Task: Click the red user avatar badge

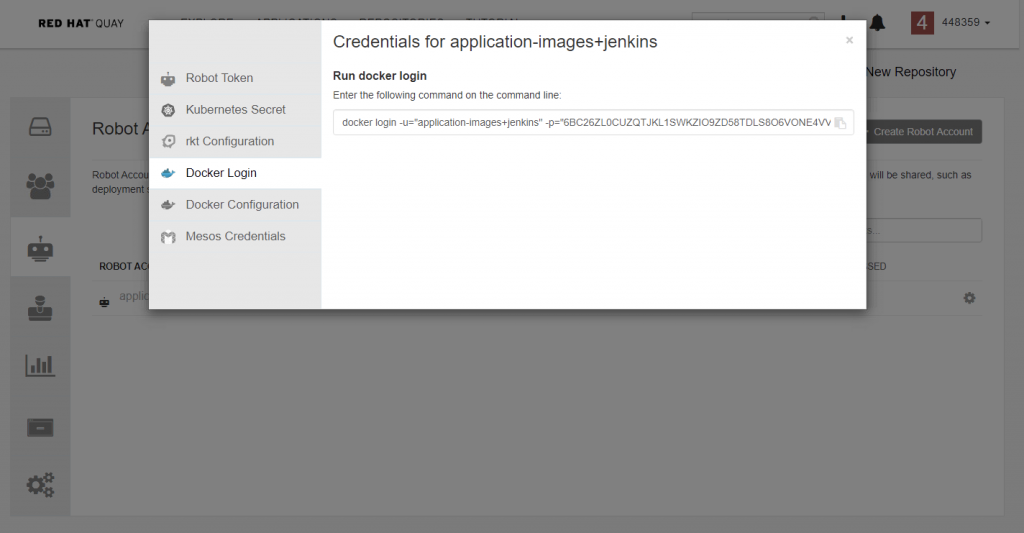Action: click(922, 23)
